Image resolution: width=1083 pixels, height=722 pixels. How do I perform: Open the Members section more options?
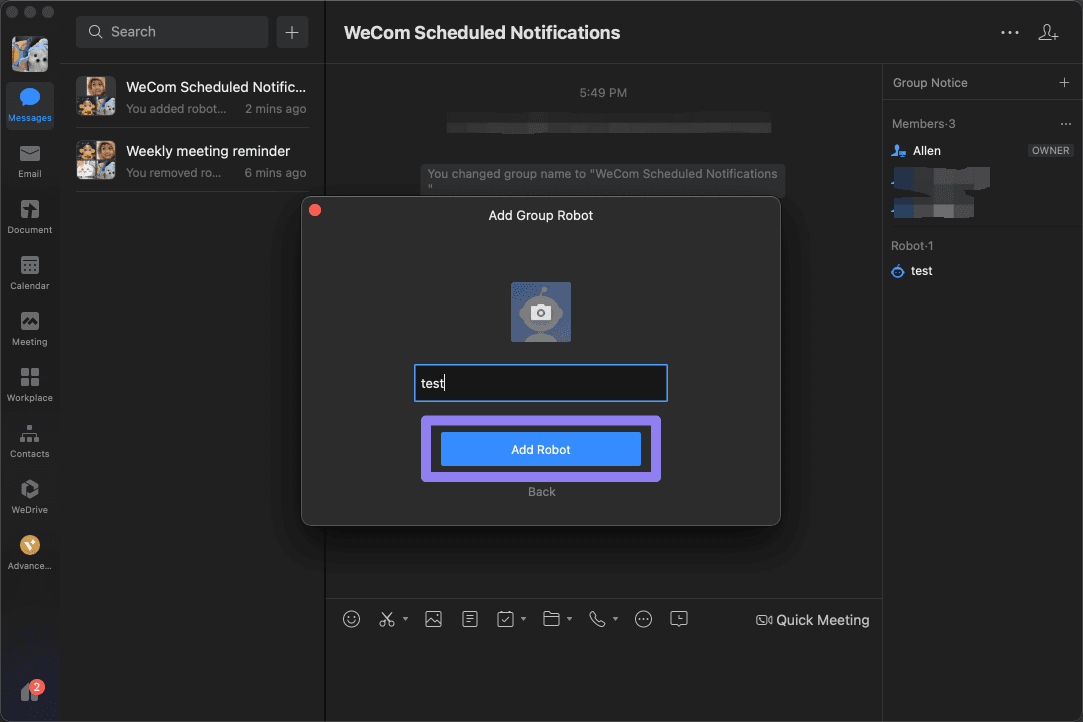pyautogui.click(x=1065, y=124)
